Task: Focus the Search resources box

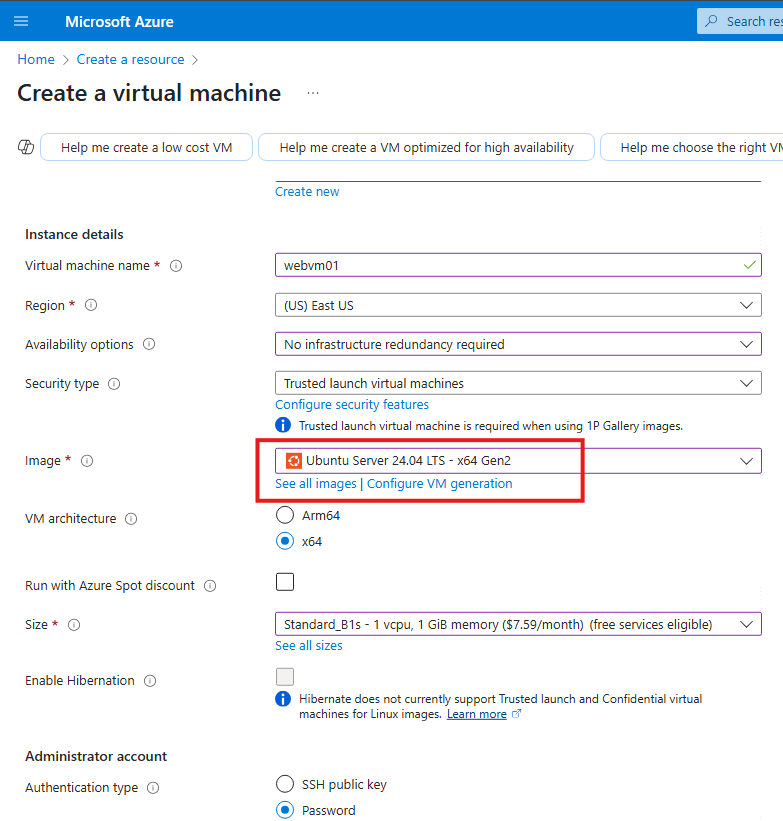Action: [740, 21]
